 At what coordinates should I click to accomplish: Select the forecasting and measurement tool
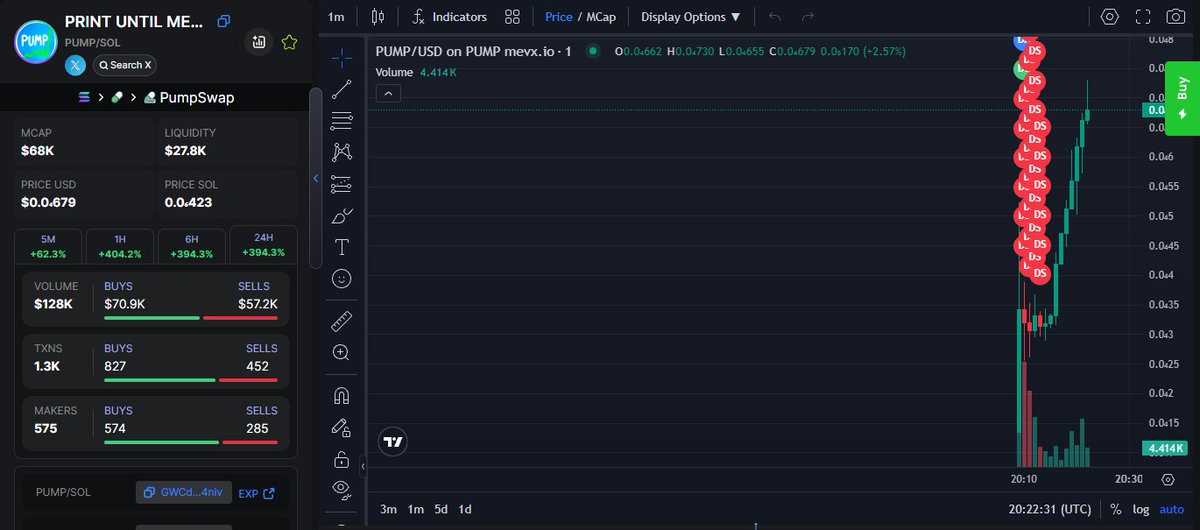pos(342,184)
